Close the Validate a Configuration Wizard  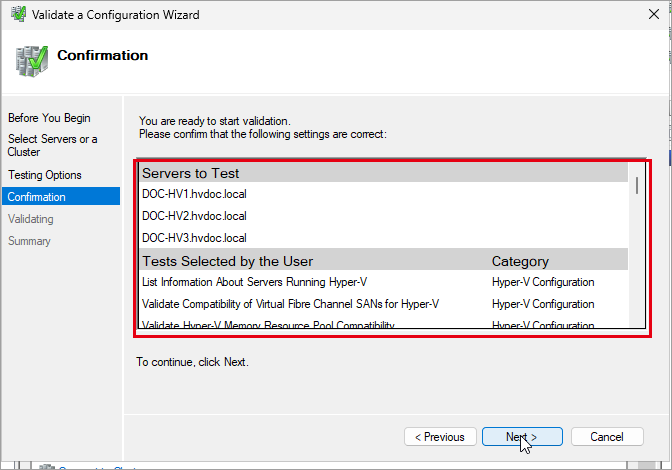tap(654, 14)
